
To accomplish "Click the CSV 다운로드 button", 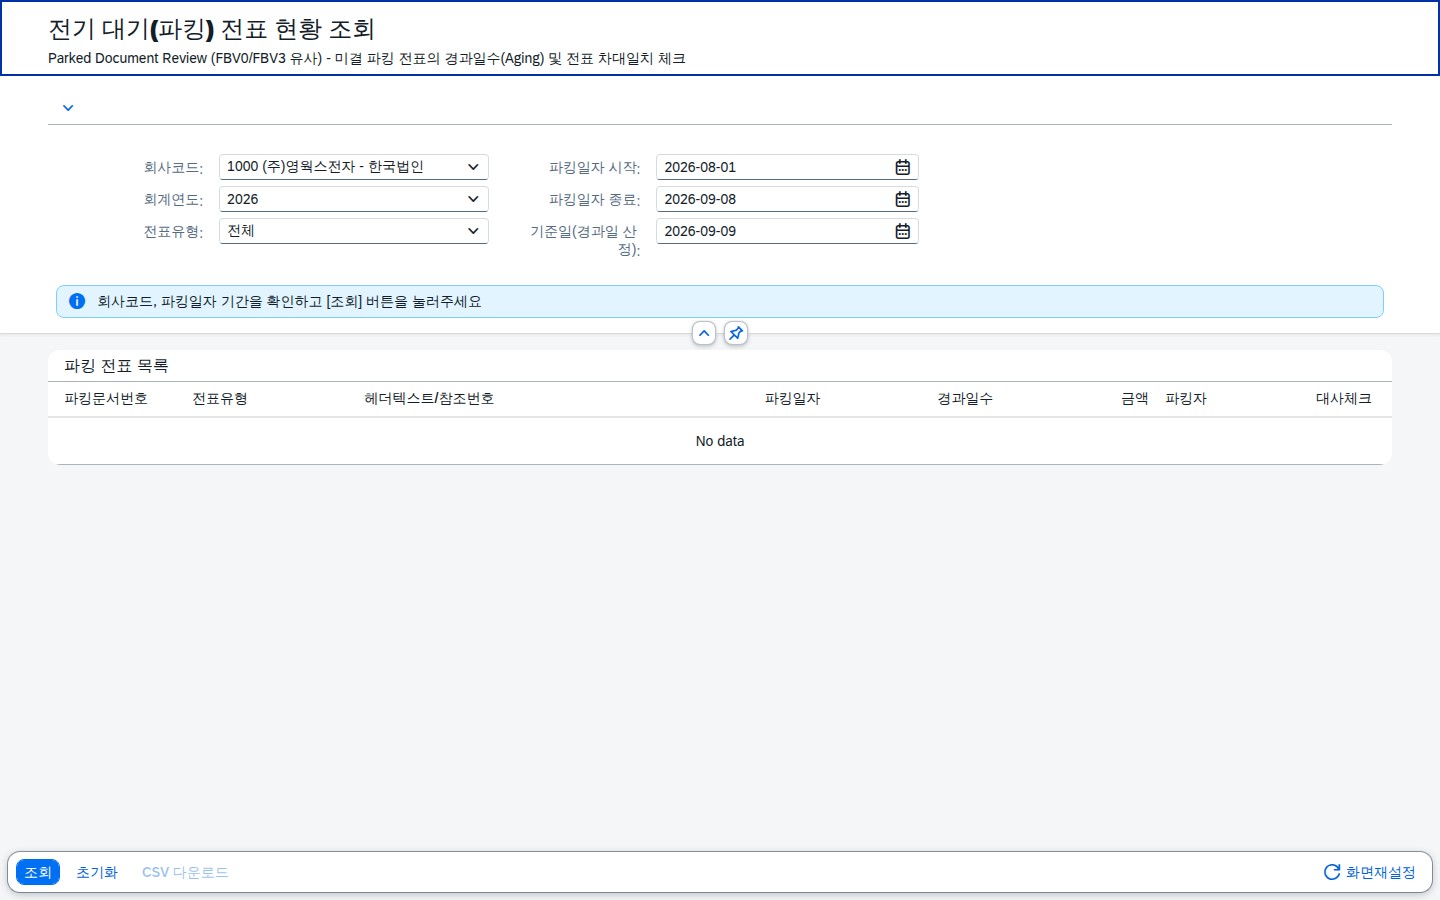I will (x=185, y=872).
